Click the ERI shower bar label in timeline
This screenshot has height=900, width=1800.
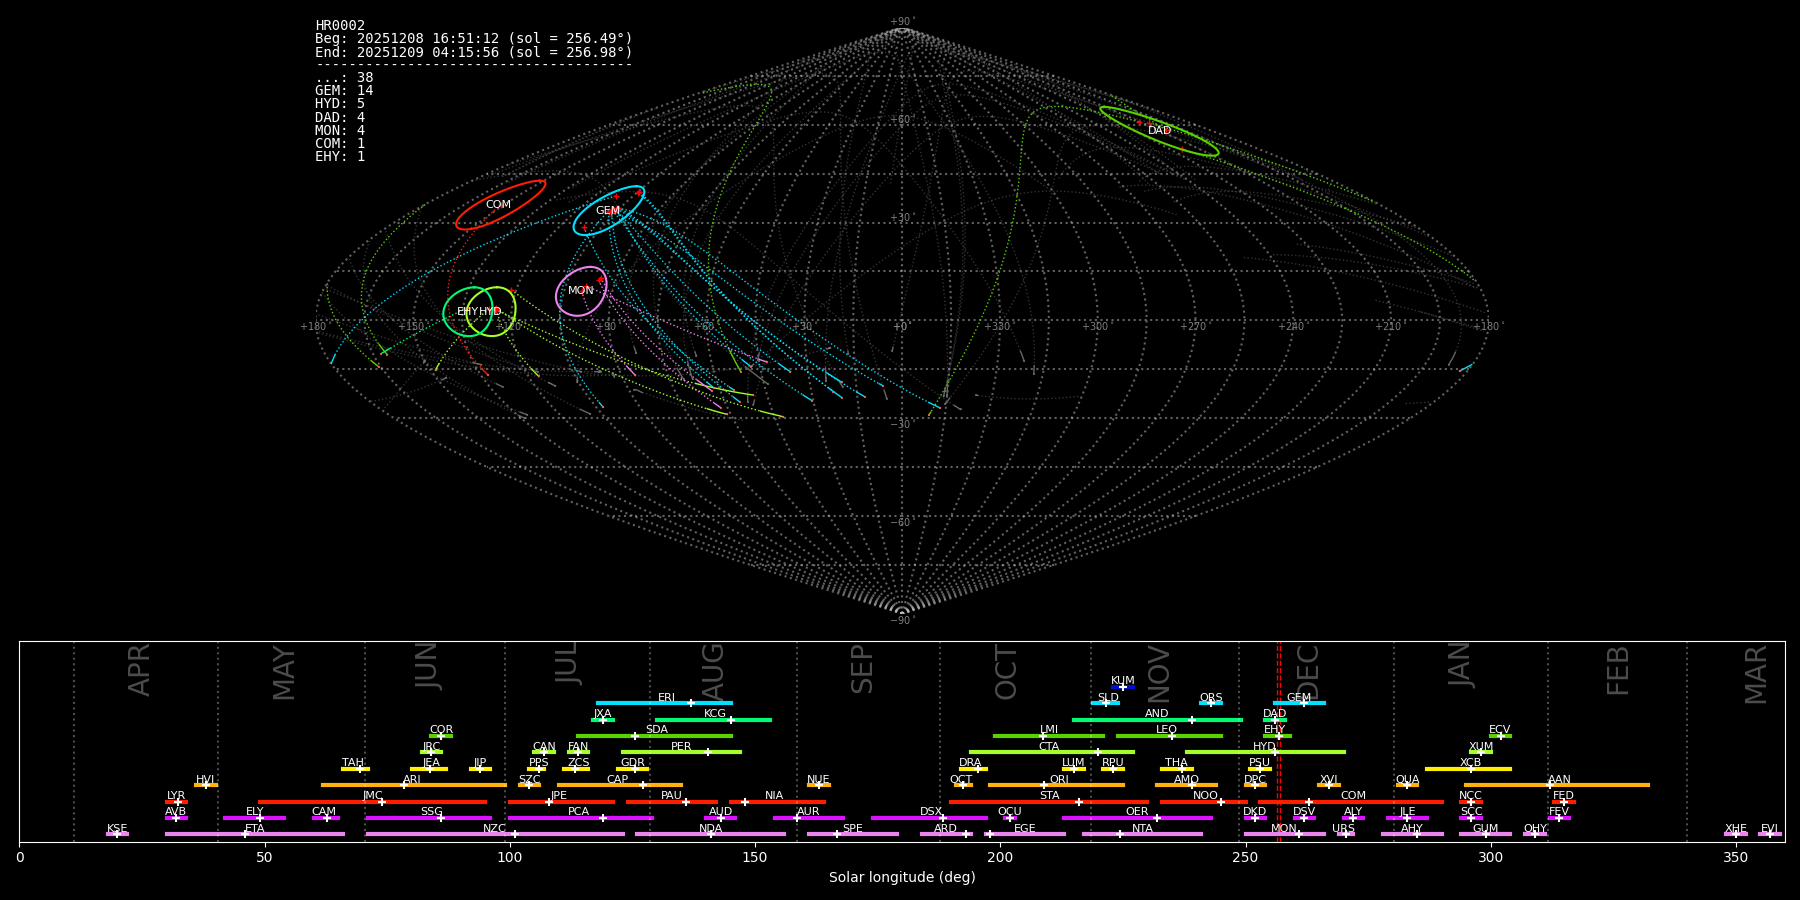click(x=667, y=698)
